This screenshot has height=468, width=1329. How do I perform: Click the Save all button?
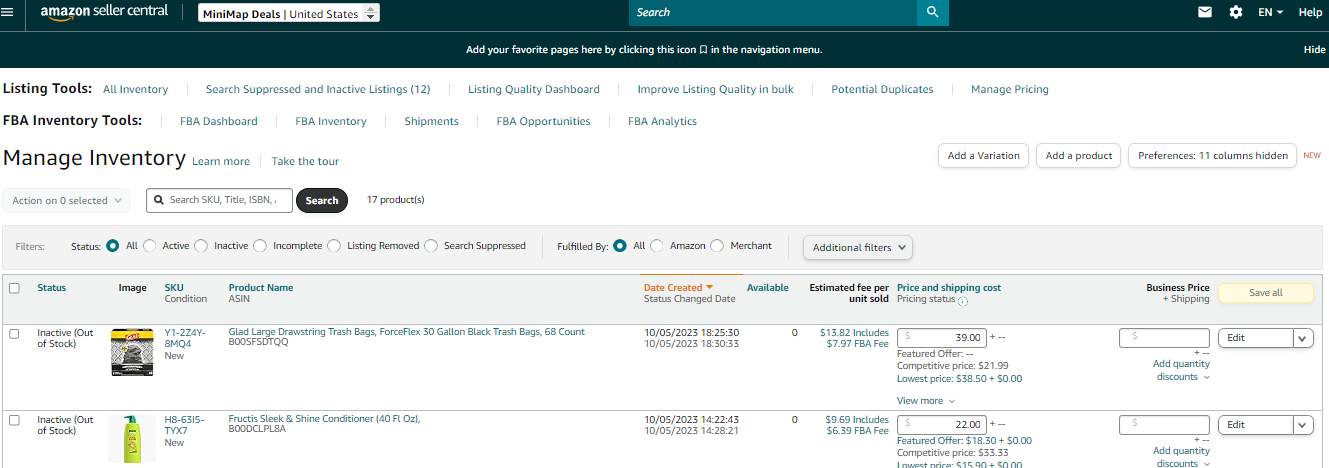[1265, 293]
